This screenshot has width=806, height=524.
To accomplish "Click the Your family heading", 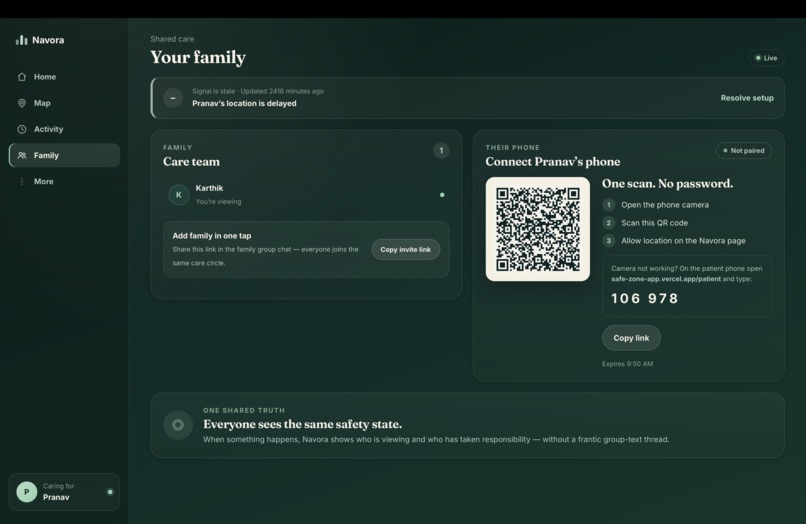I will click(x=198, y=57).
